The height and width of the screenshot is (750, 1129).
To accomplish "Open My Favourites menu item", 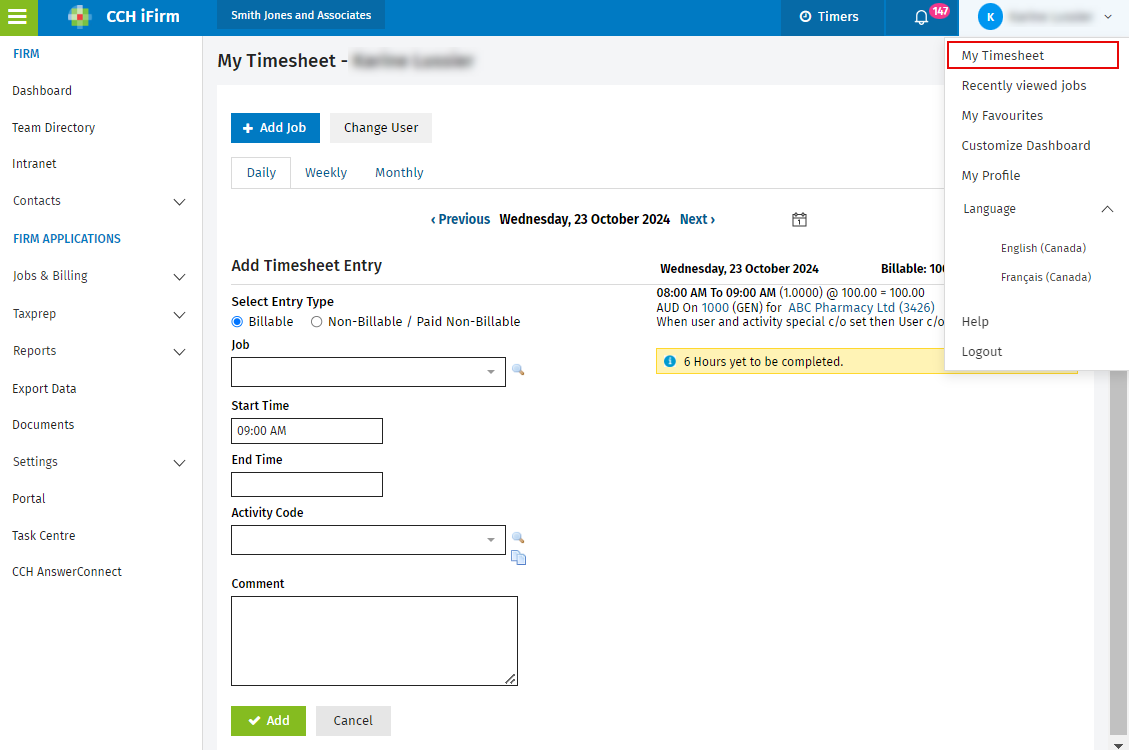I will (x=1002, y=116).
